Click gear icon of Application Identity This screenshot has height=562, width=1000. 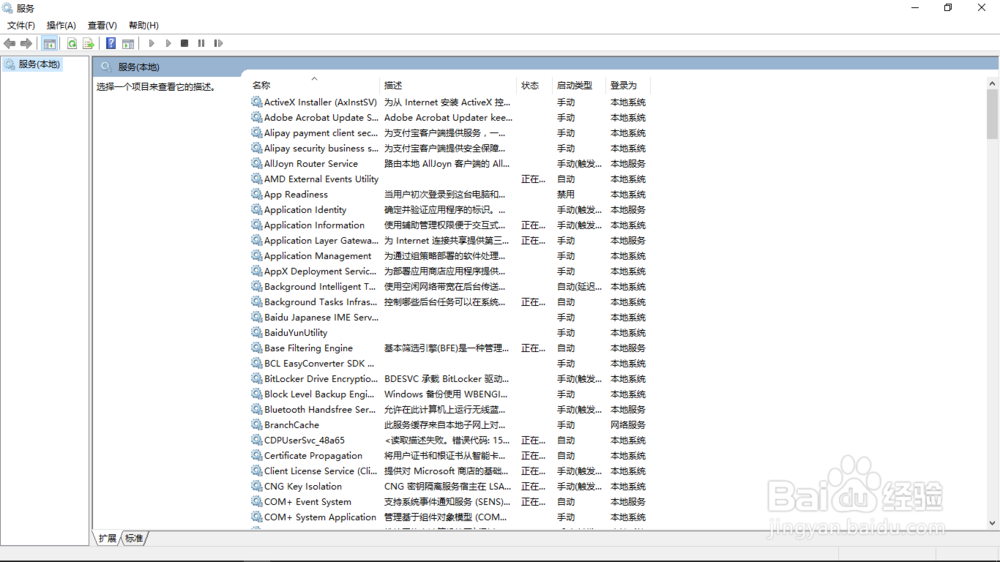pyautogui.click(x=256, y=210)
